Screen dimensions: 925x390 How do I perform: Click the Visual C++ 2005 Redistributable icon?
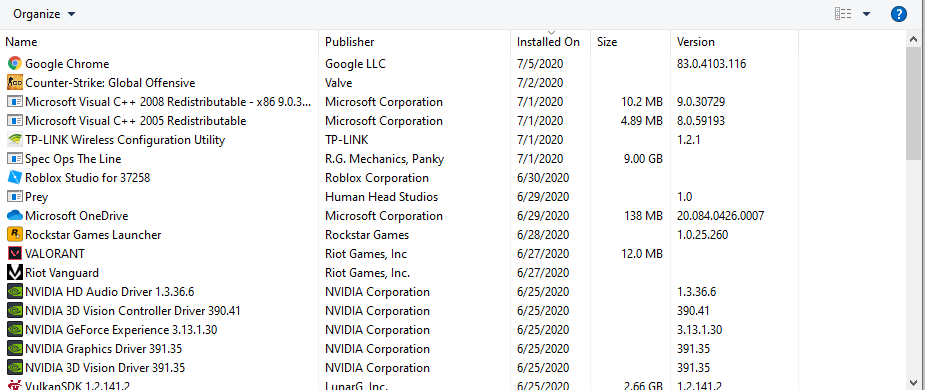[15, 121]
